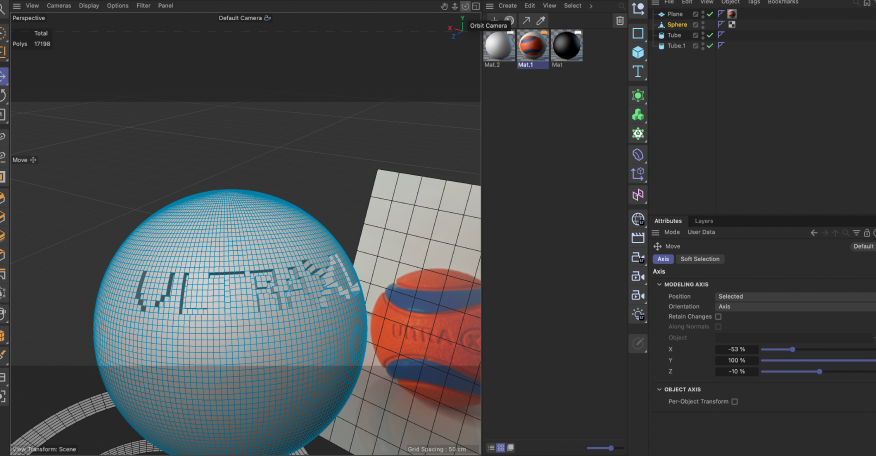Select the Cube primitive icon
Image resolution: width=876 pixels, height=456 pixels.
(x=638, y=52)
